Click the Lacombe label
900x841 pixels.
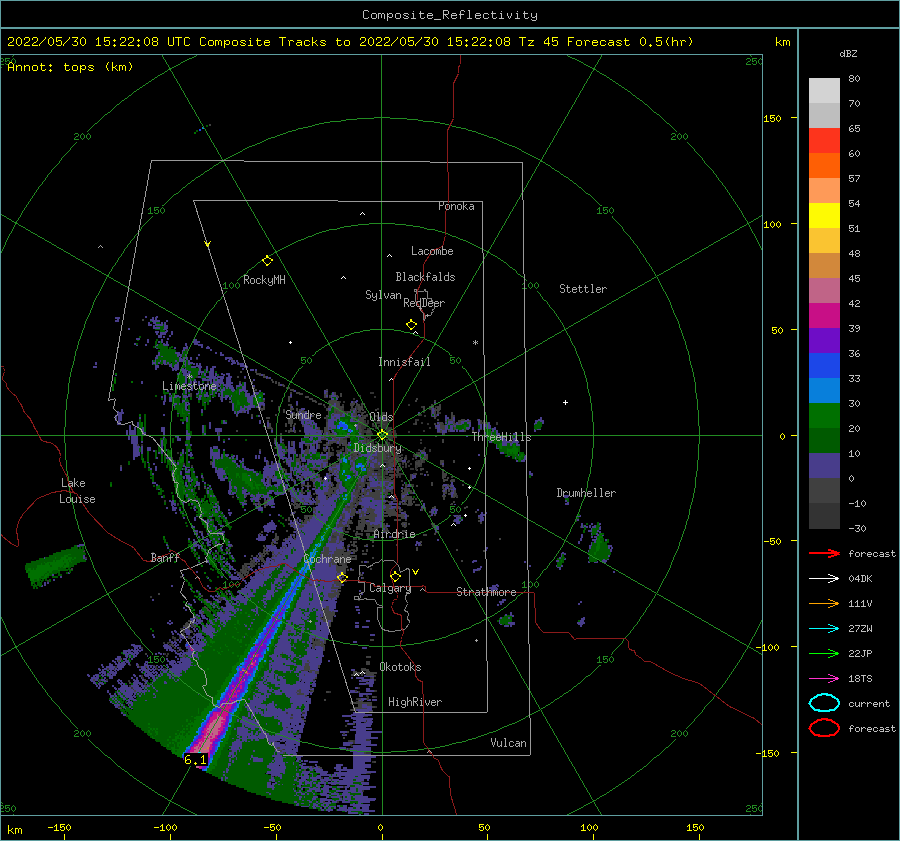(x=432, y=251)
